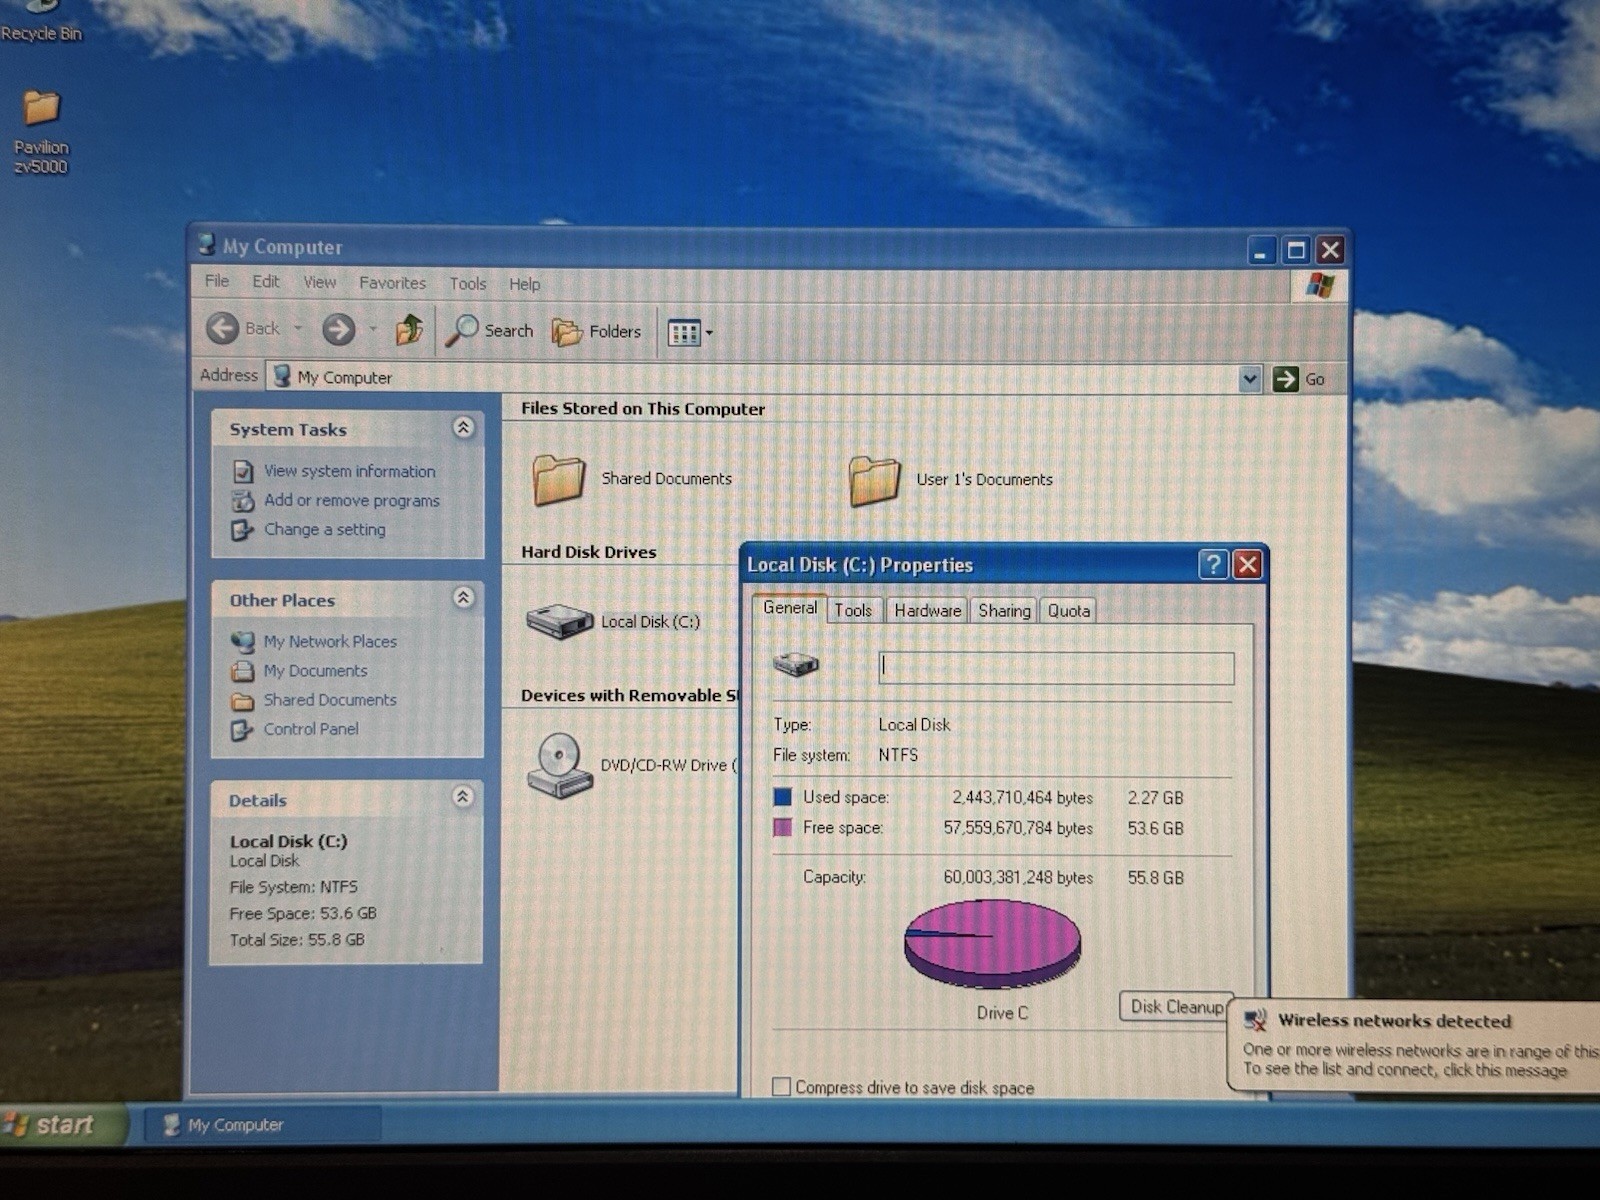
Task: Open Search in the toolbar
Action: tap(489, 330)
